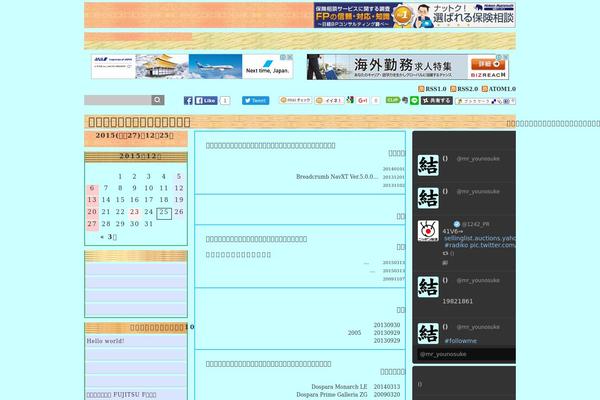Viewport: 600px width, 400px height.
Task: Open the Breadcrumb NavXT Ver.5.0.0 post link
Action: click(337, 176)
